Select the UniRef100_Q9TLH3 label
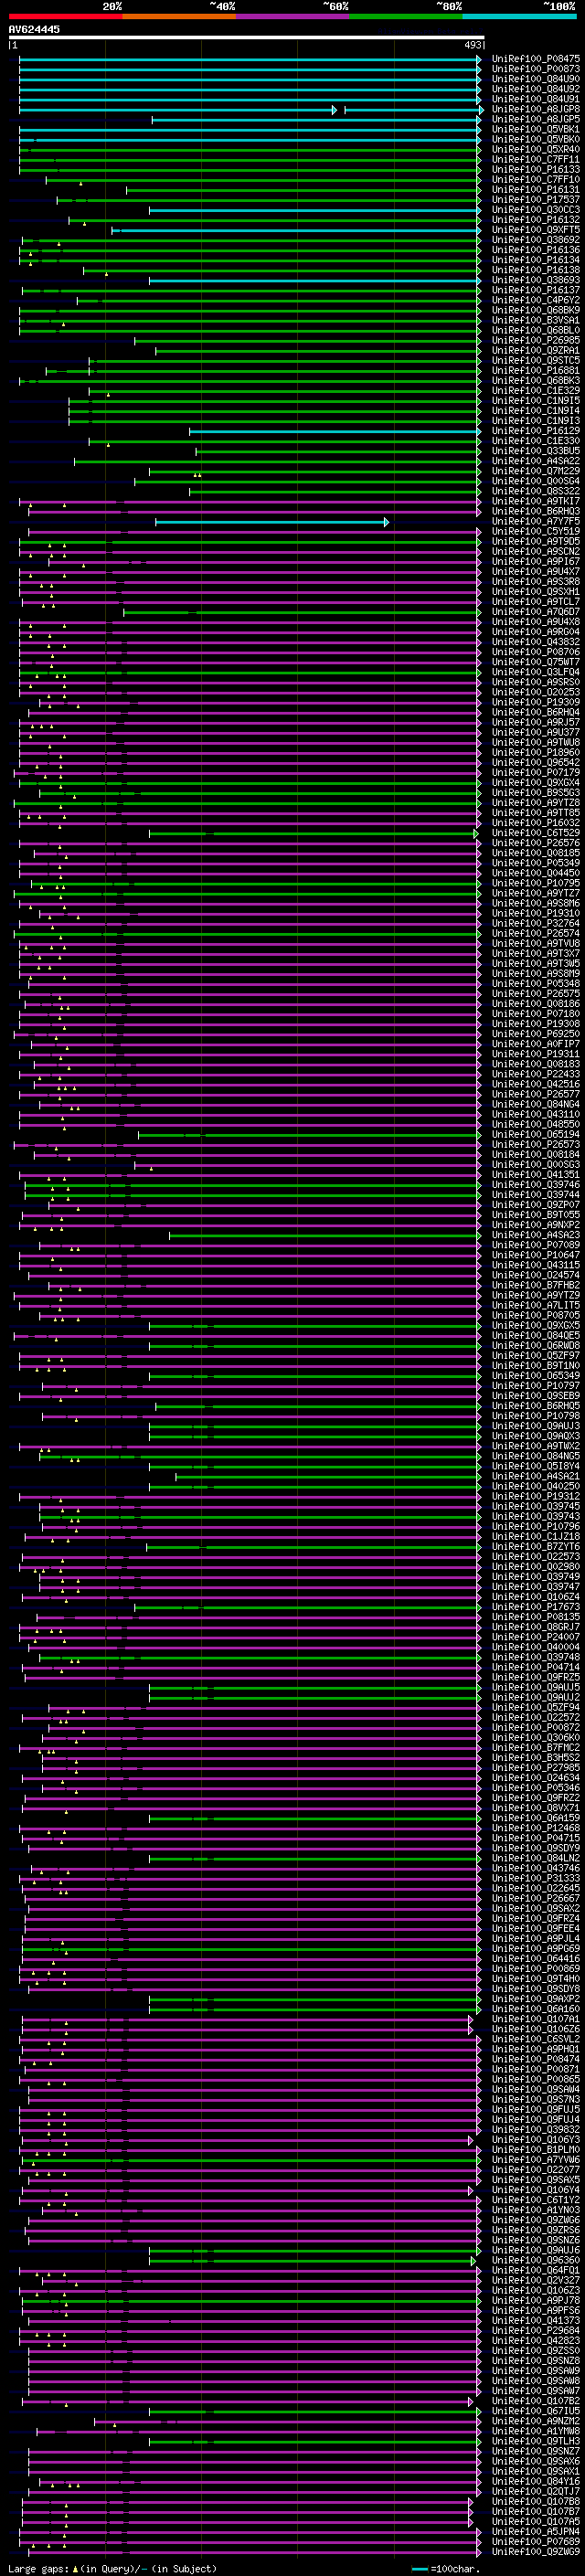 point(536,2442)
